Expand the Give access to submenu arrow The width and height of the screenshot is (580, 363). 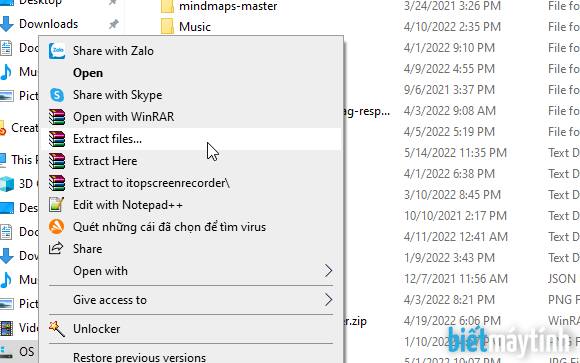[328, 300]
